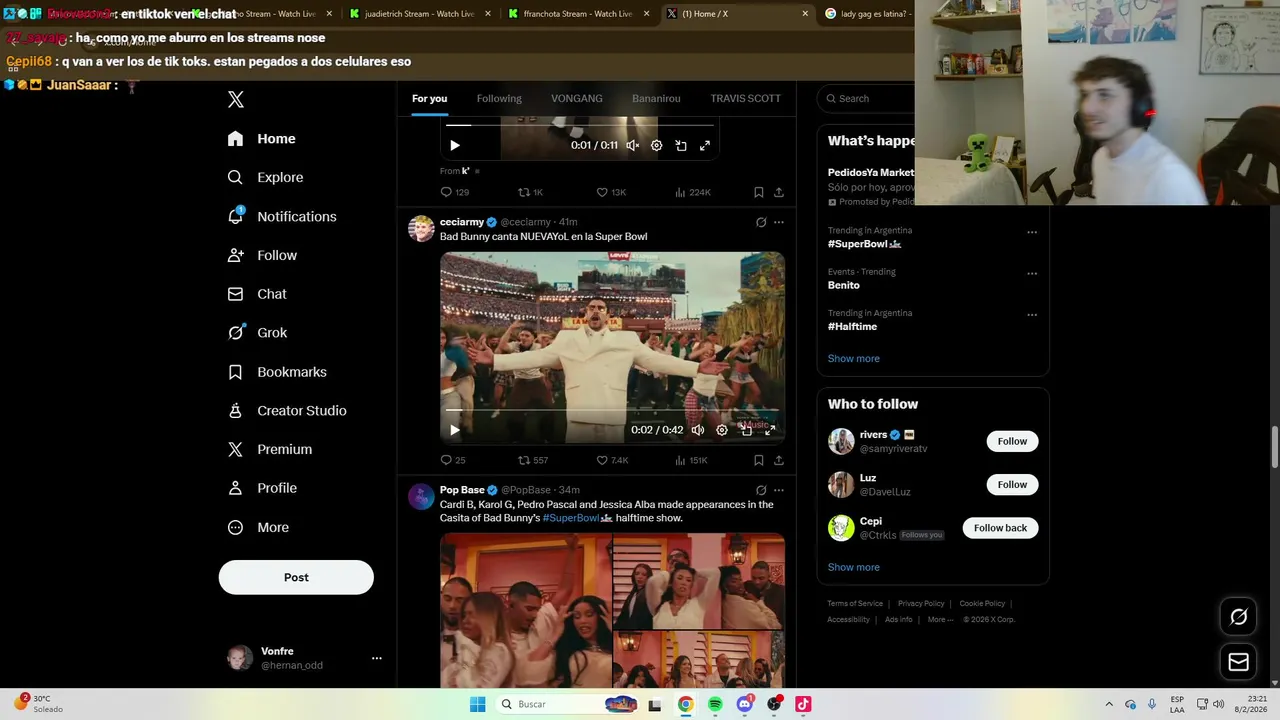Like ceciarmy post with 7.4K likes
The width and height of the screenshot is (1280, 720).
(x=612, y=460)
